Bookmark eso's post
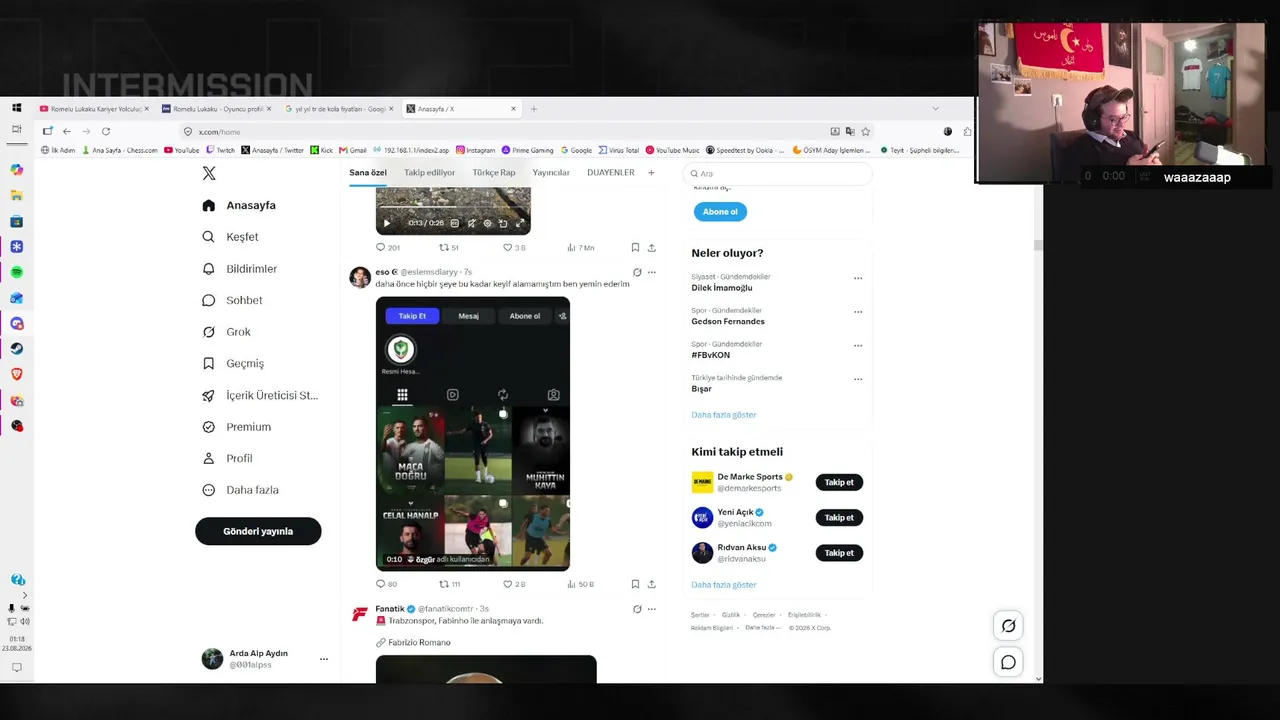 click(635, 584)
